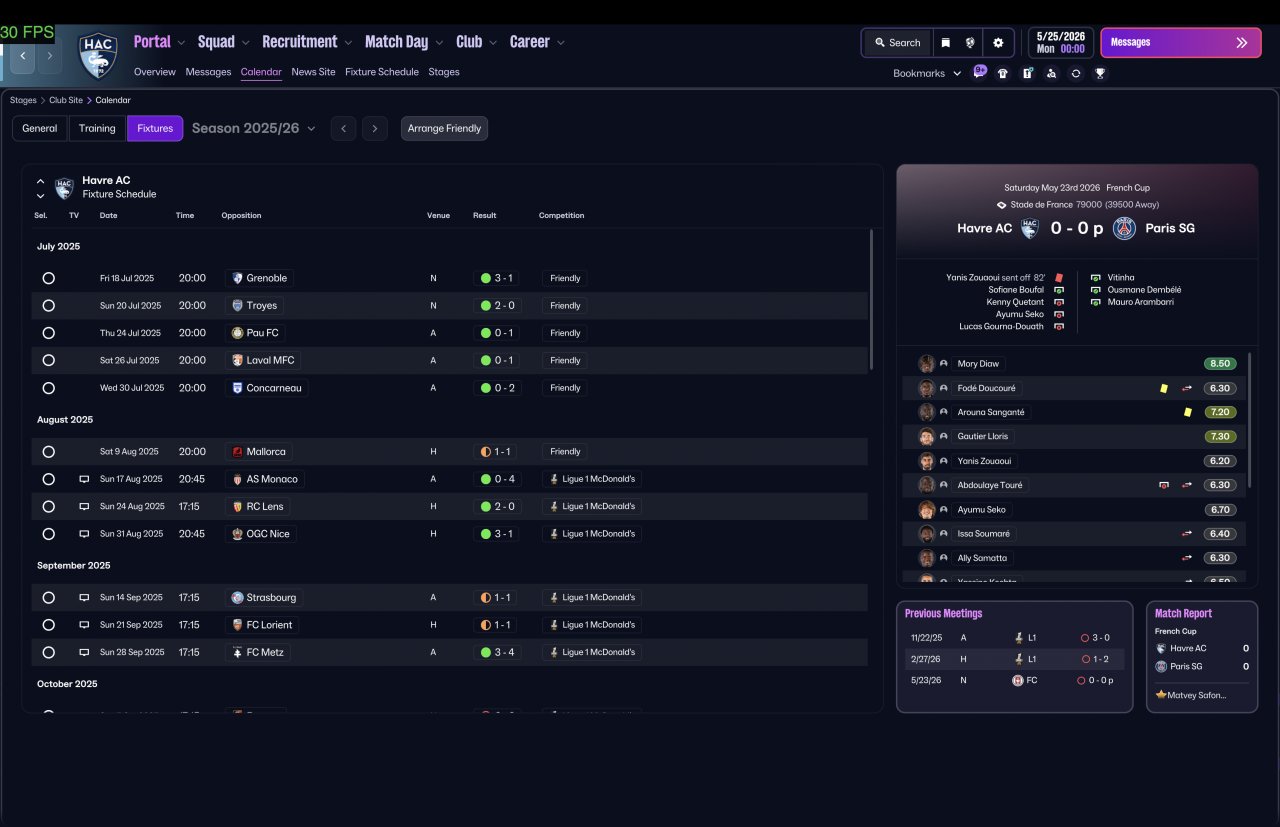Select the radio button for OGC Nice fixture
The image size is (1280, 827).
(48, 534)
